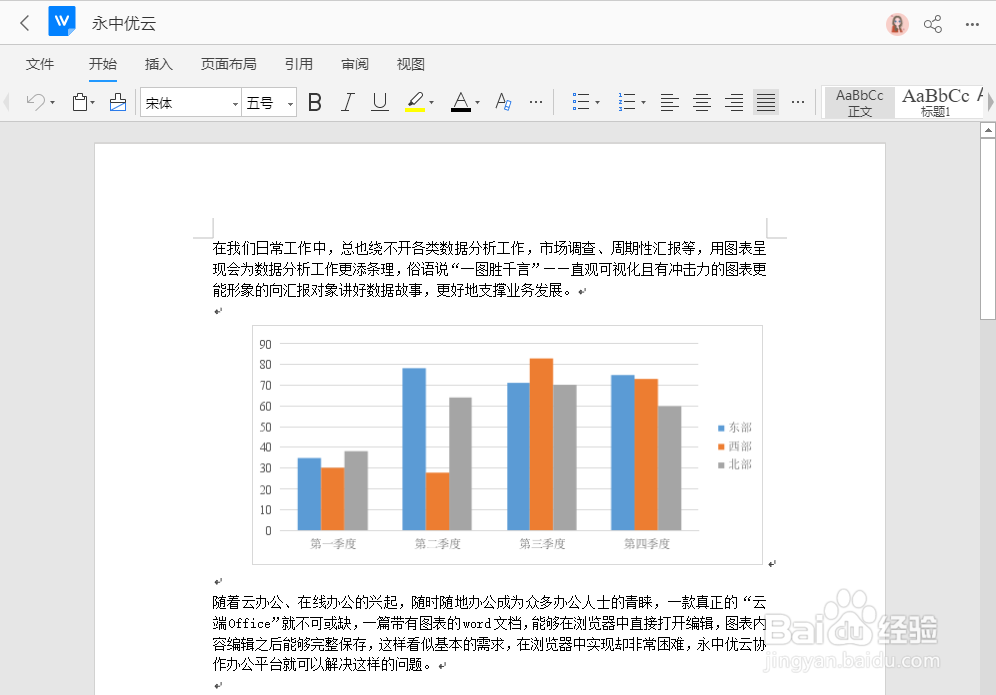The height and width of the screenshot is (695, 996).
Task: Open the paste options dropdown arrow
Action: [x=93, y=102]
